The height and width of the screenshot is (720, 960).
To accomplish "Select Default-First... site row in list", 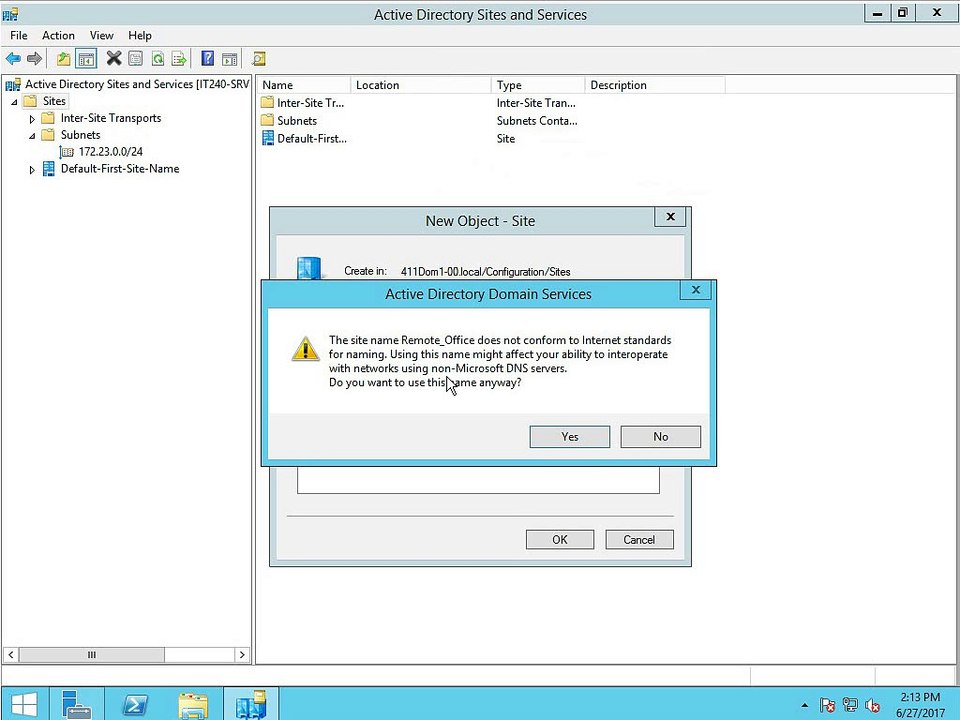I will click(312, 138).
